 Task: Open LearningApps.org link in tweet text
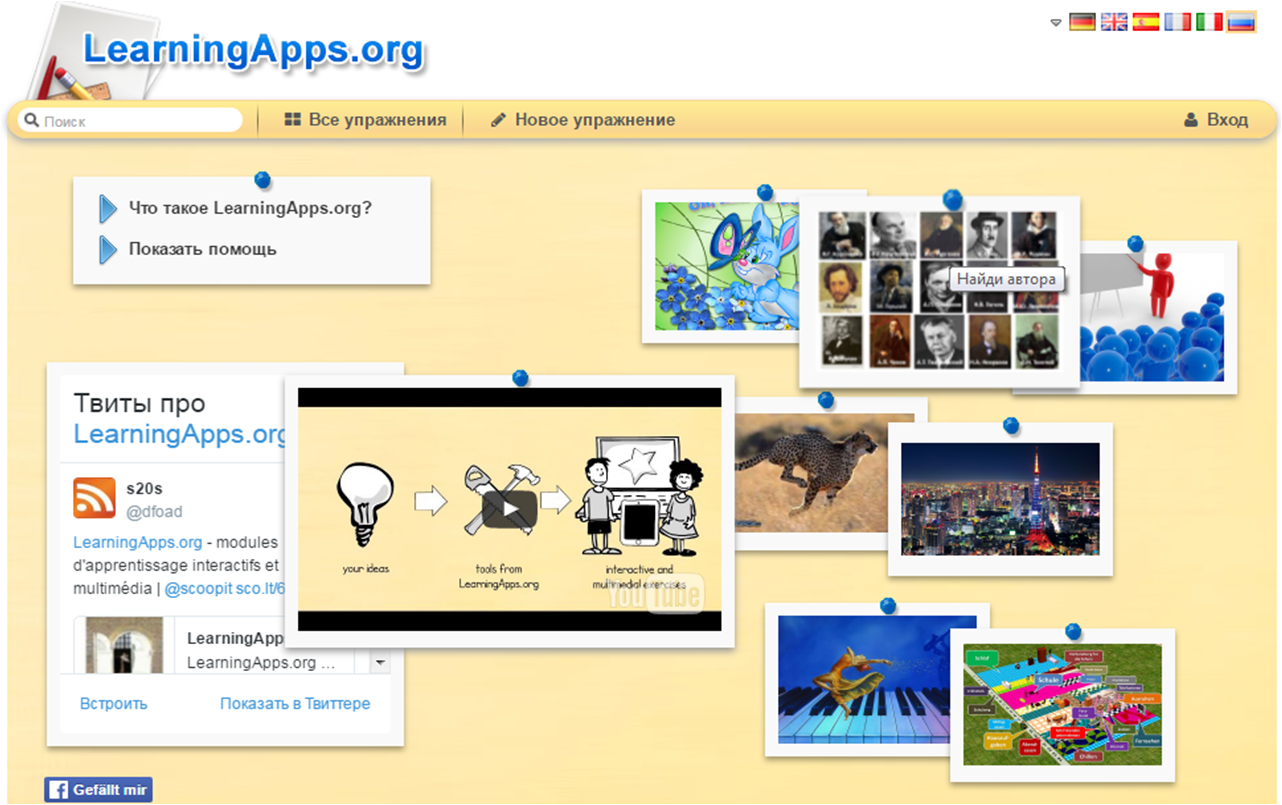[138, 542]
